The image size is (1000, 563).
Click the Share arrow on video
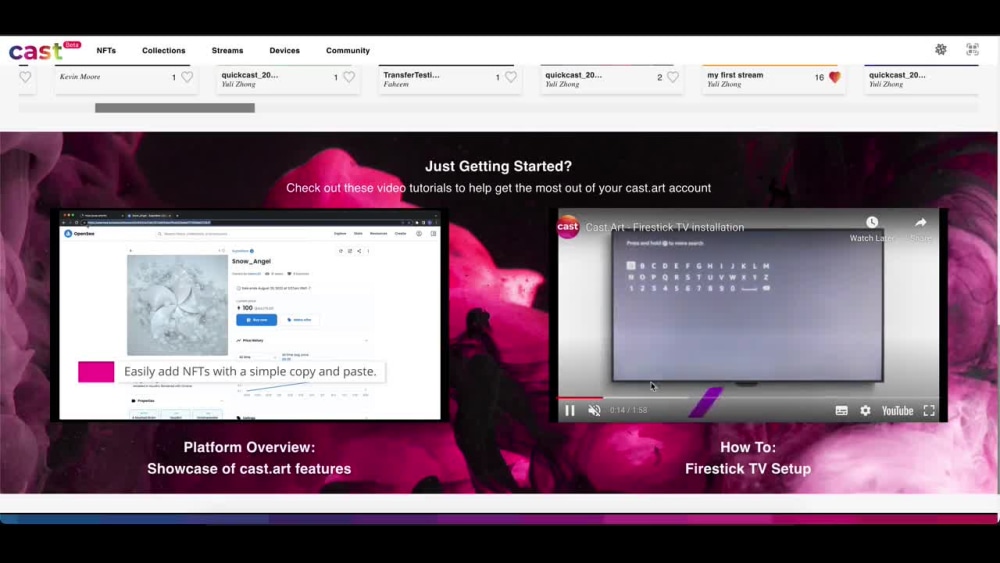[920, 222]
